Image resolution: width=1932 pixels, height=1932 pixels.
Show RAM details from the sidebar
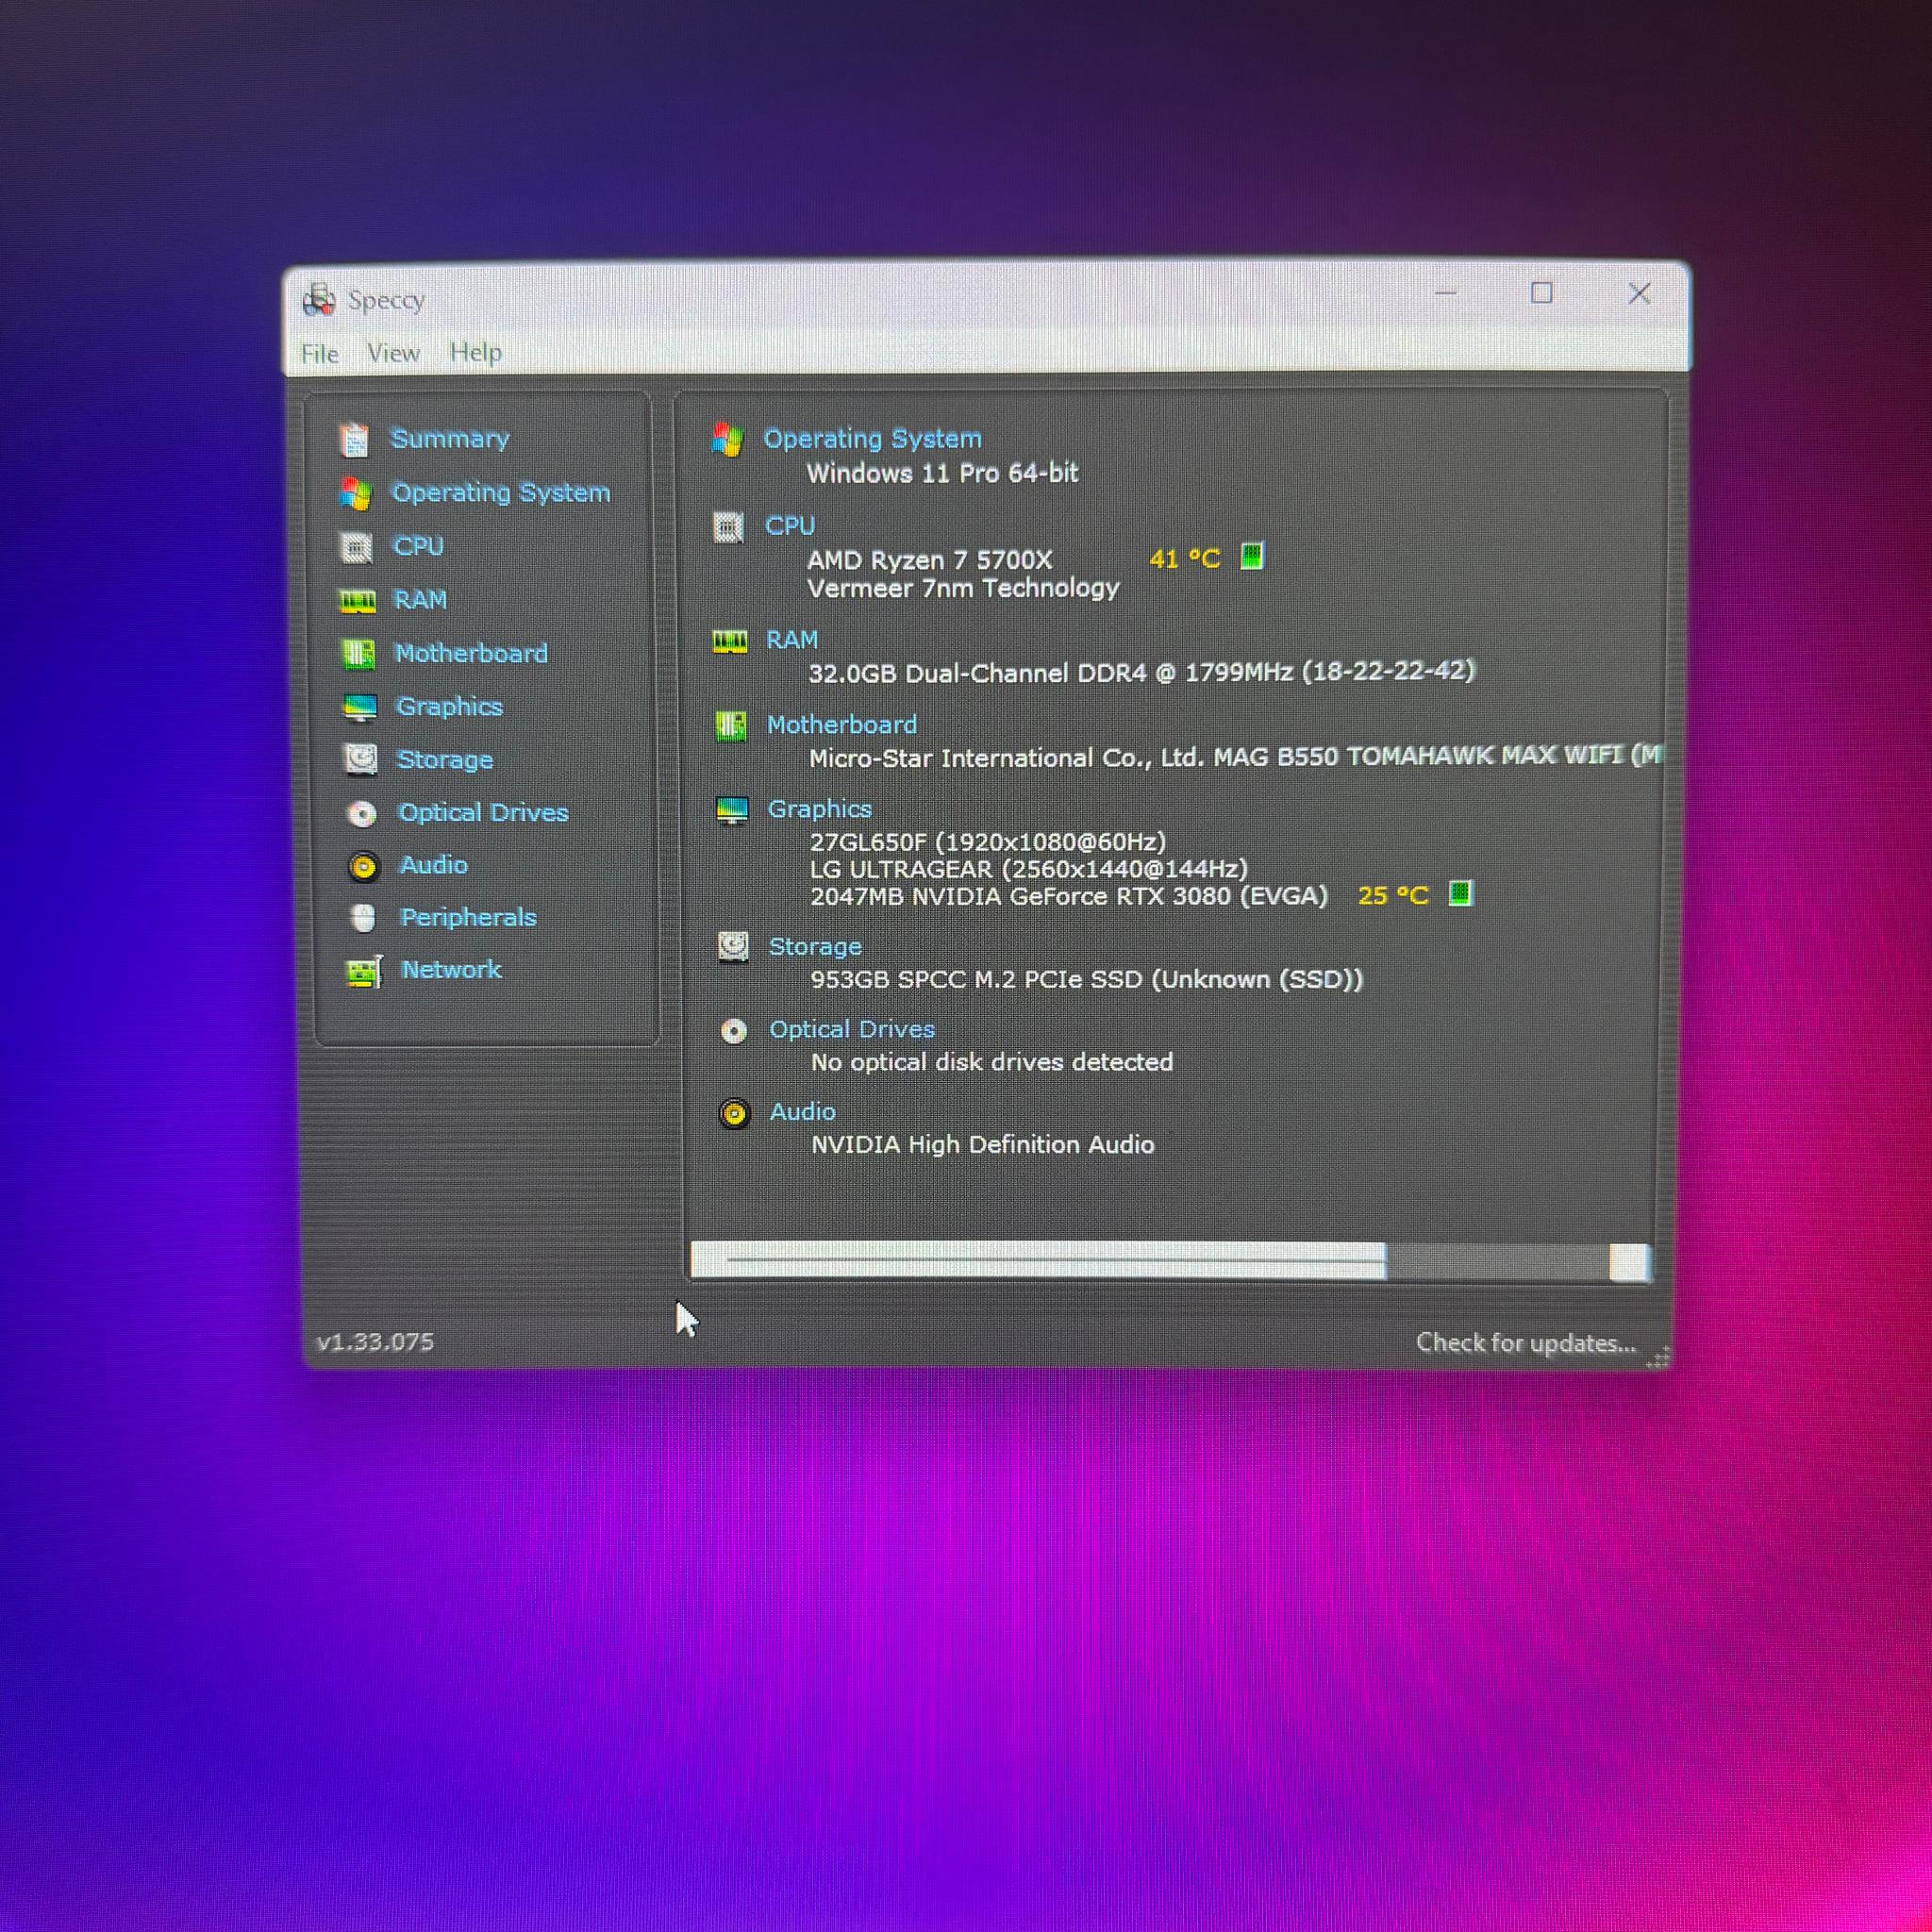point(420,600)
